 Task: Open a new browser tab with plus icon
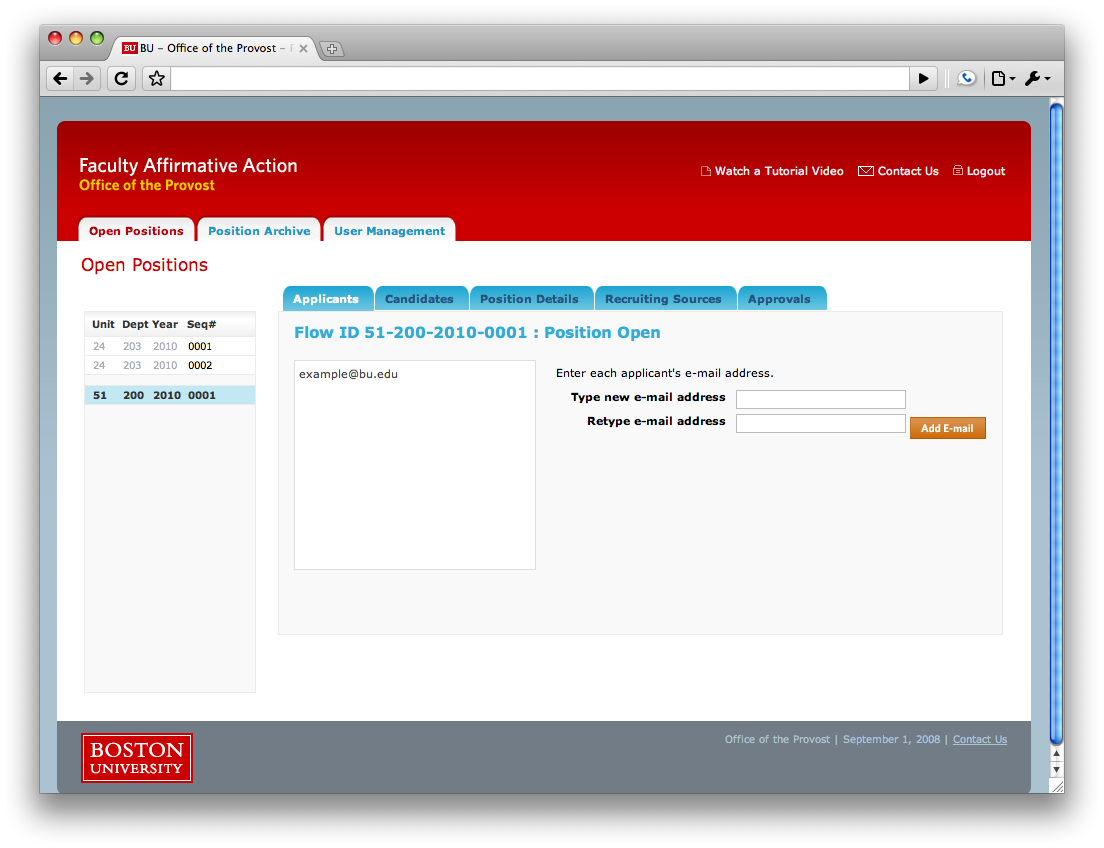pyautogui.click(x=332, y=49)
